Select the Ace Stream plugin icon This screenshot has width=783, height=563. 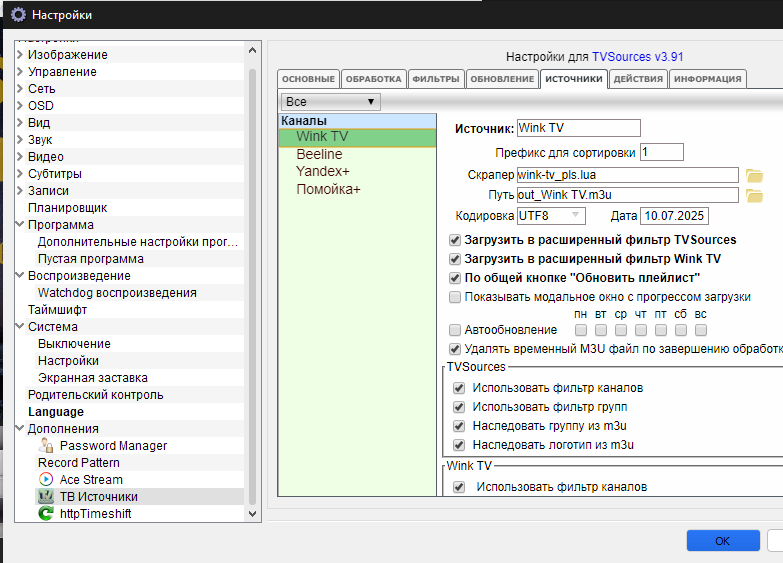[46, 480]
